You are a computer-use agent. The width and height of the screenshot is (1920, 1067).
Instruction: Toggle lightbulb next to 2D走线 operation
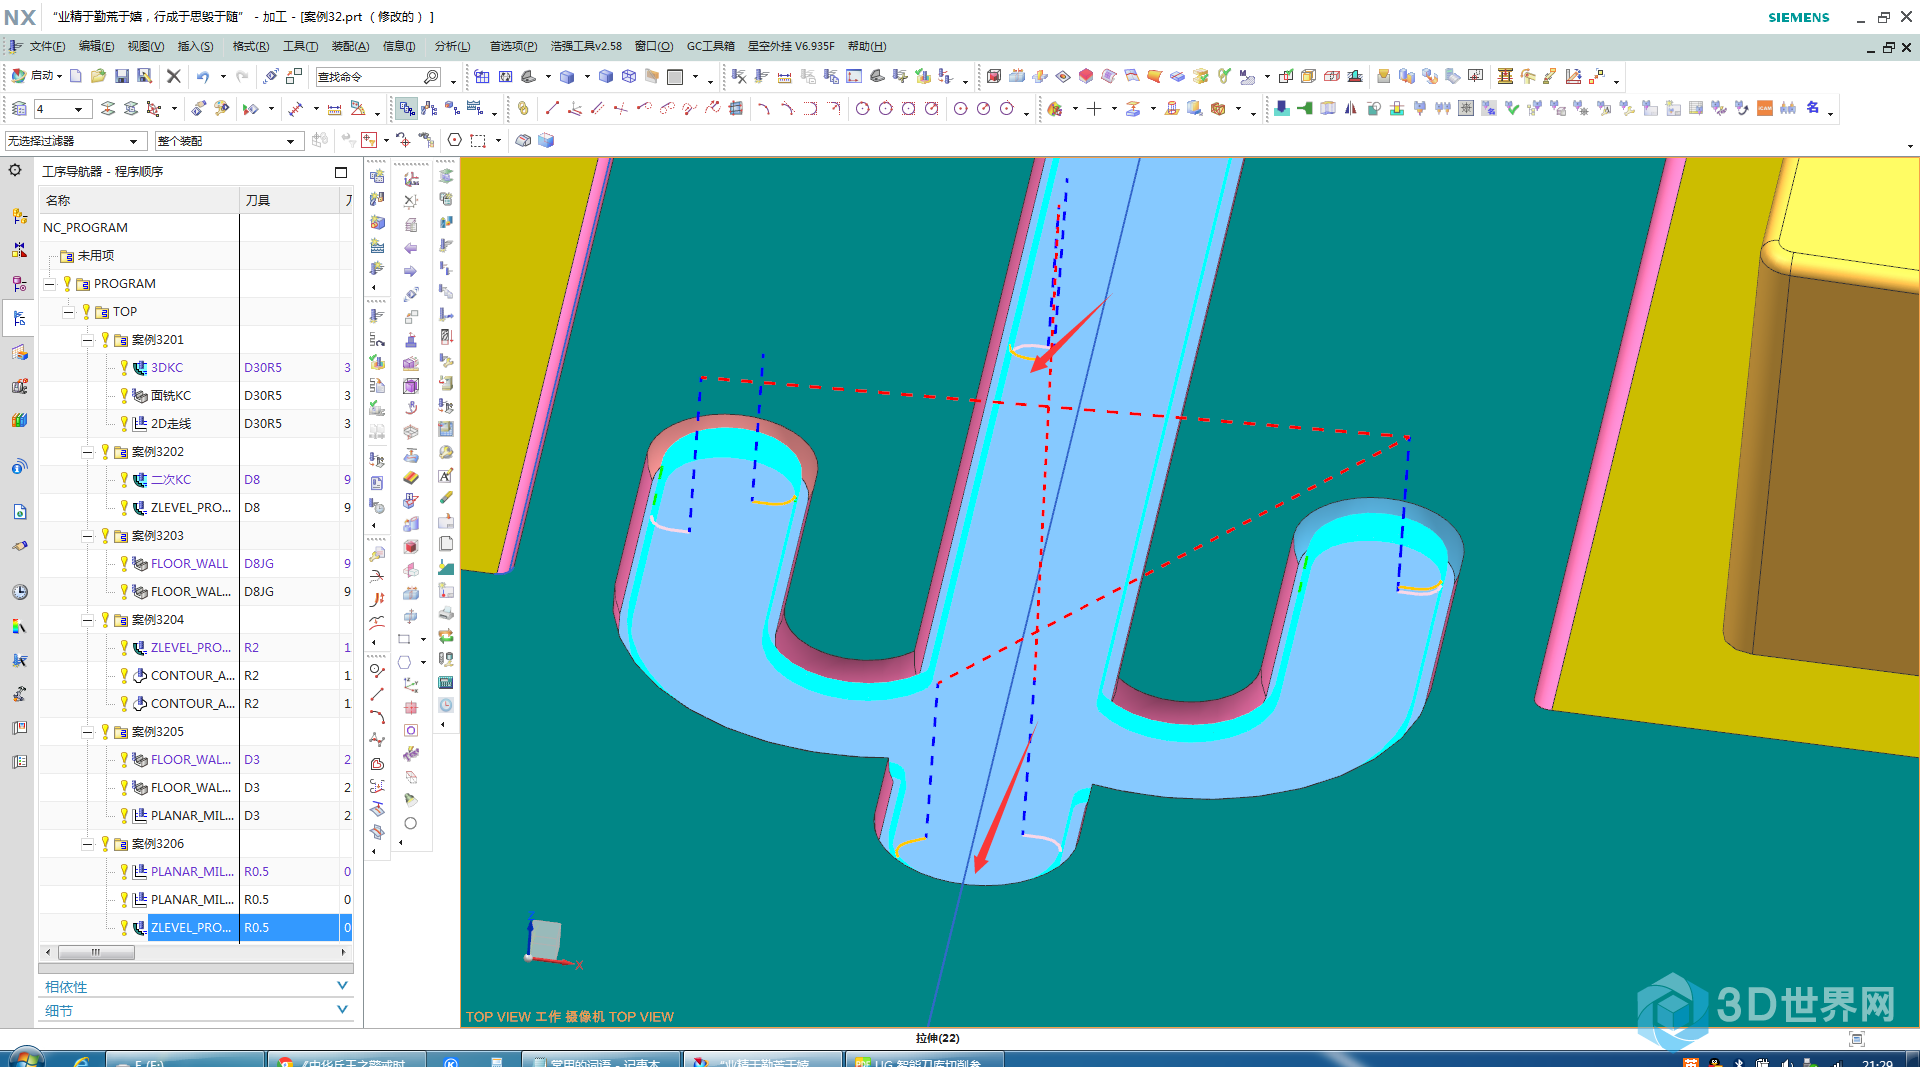(x=124, y=423)
